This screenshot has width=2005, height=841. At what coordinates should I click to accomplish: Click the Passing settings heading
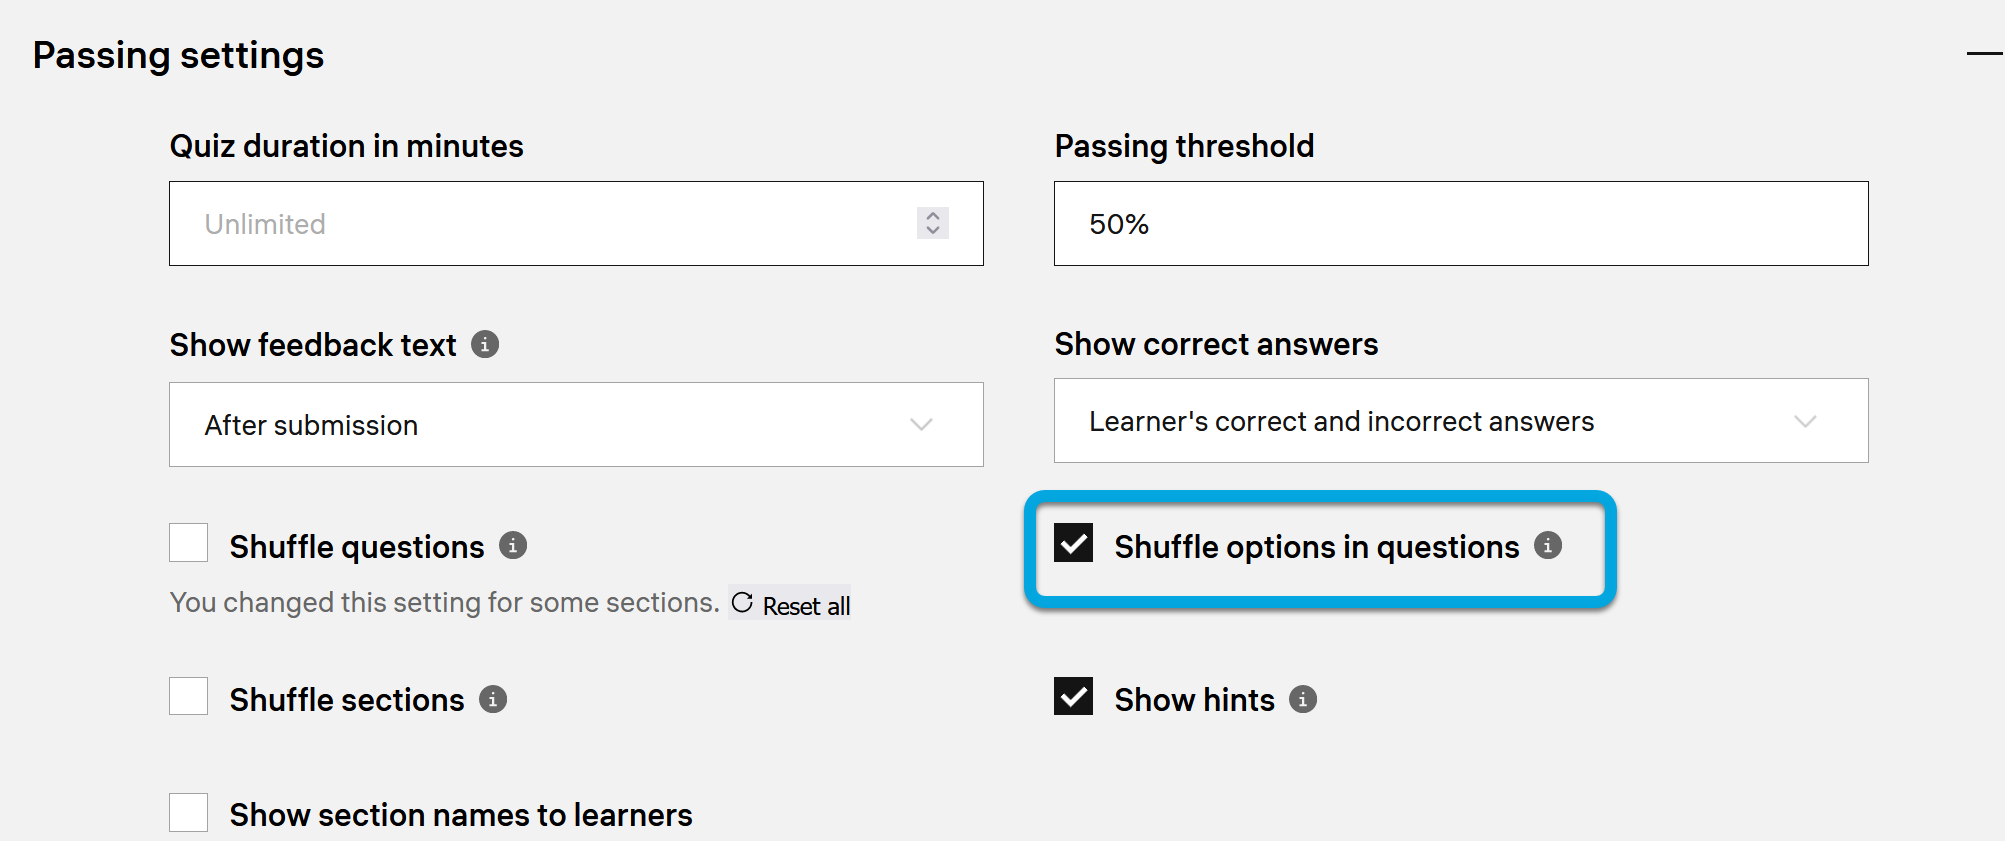178,55
